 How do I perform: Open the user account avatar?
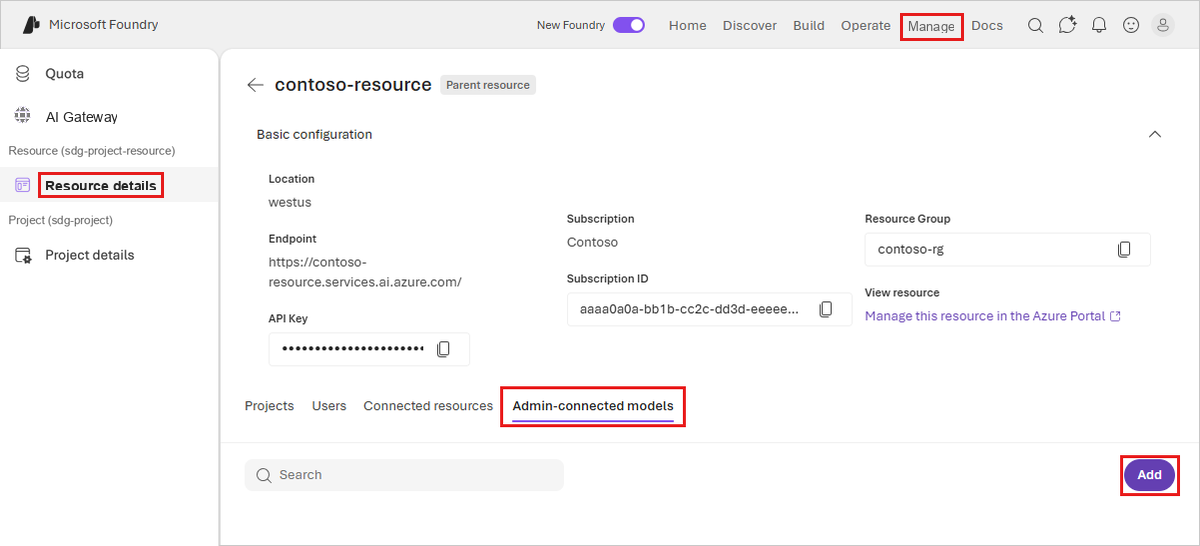click(x=1163, y=26)
